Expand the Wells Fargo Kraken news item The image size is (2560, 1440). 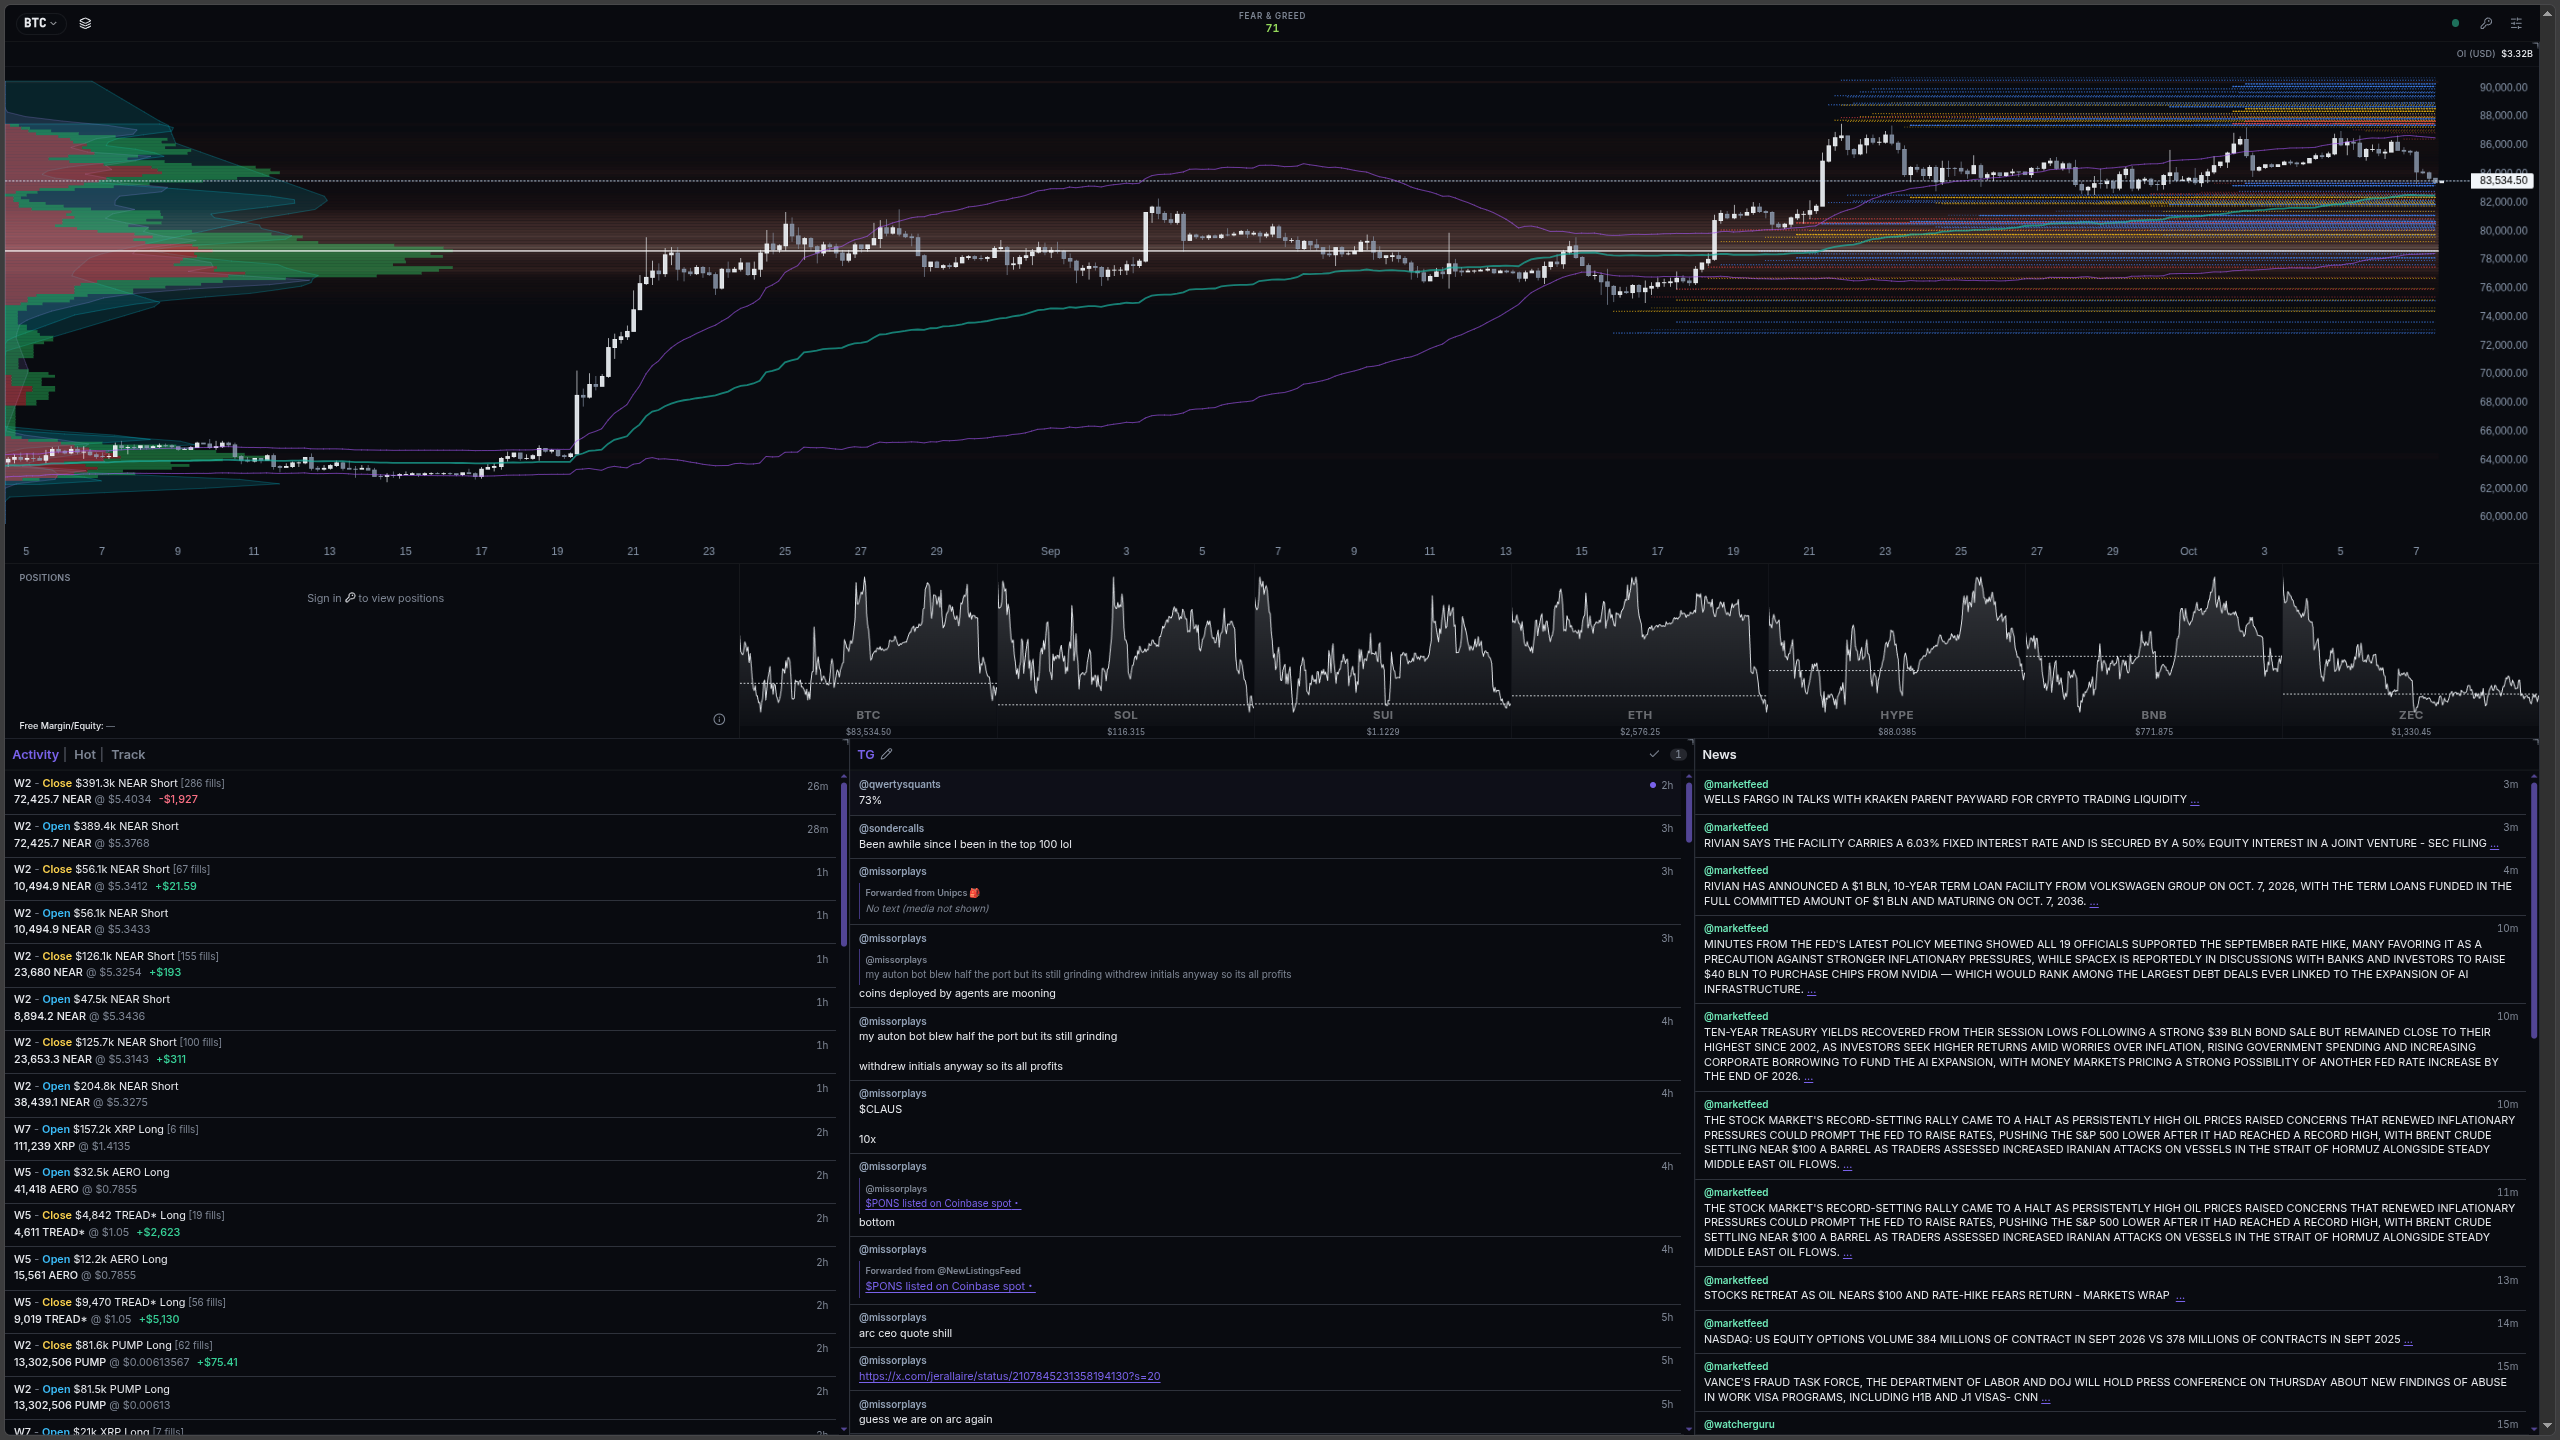2194,800
